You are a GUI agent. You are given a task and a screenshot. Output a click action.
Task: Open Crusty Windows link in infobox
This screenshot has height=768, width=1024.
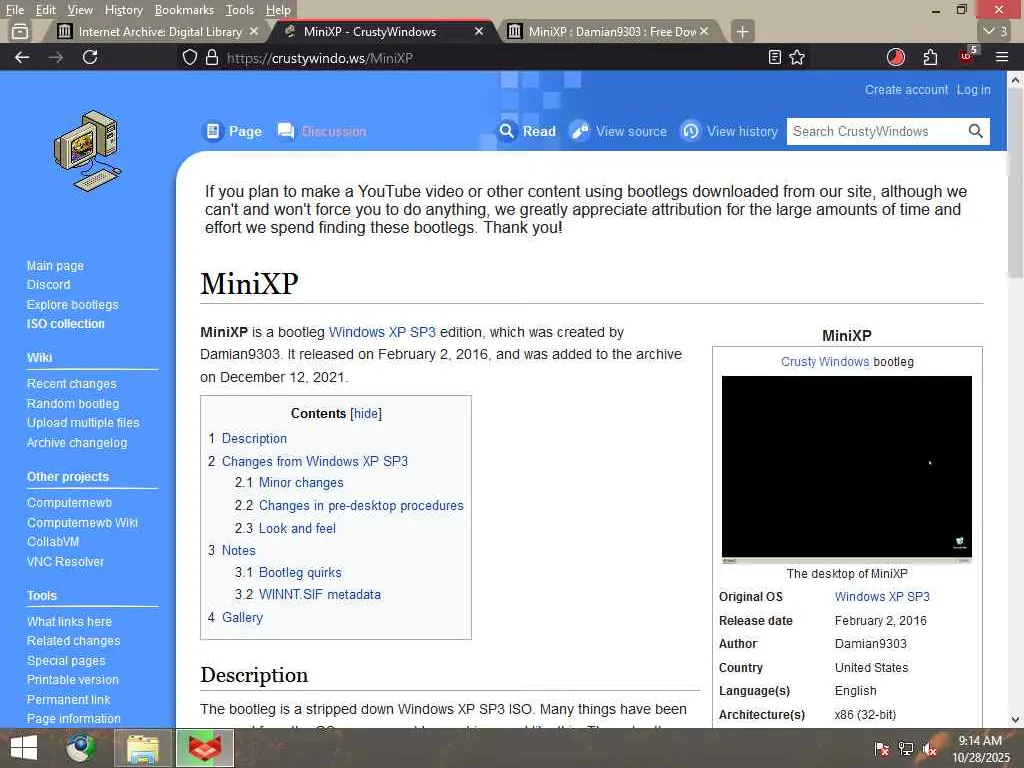[x=825, y=361]
